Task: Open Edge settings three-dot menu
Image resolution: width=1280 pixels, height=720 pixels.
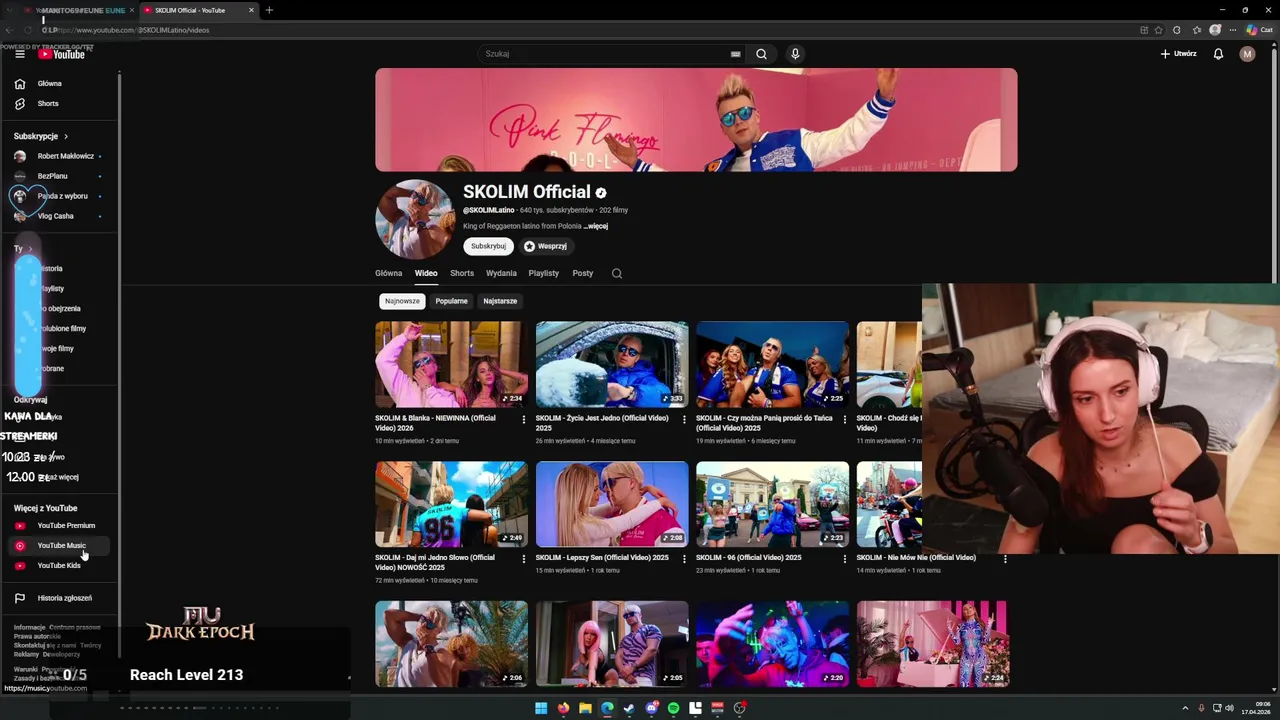Action: [1231, 30]
